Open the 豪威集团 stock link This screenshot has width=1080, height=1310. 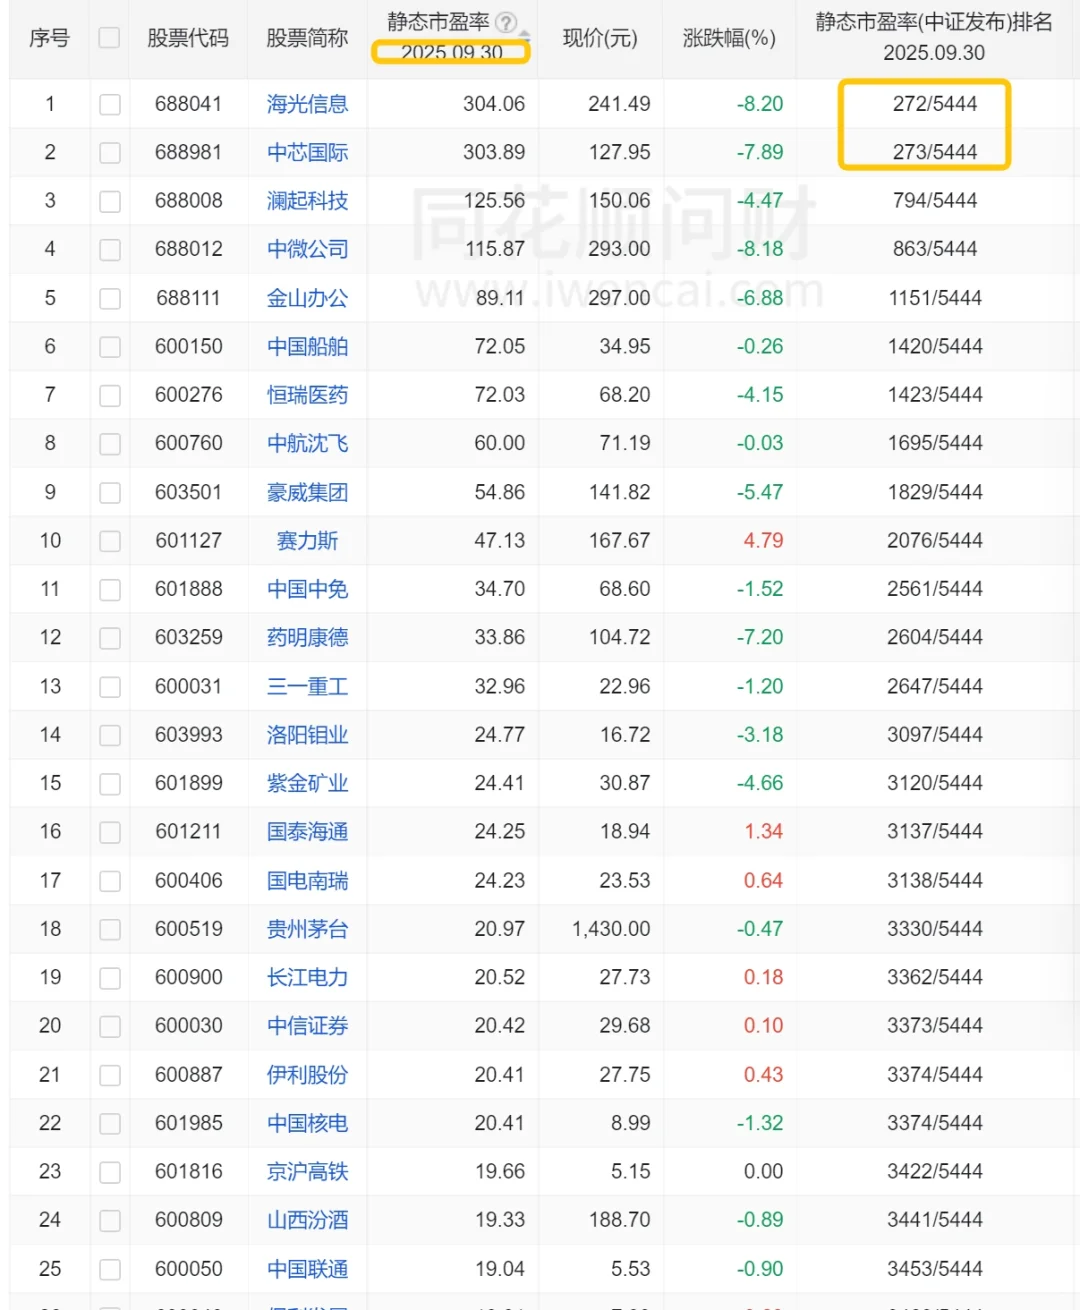click(x=307, y=492)
